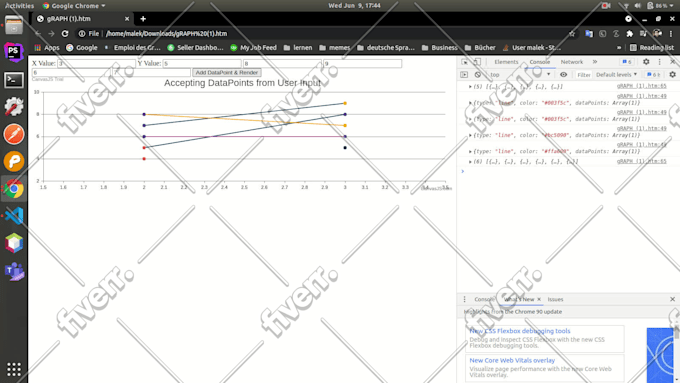Open Show Applications grid in the dock
Viewport: 680px width, 383px height.
(x=14, y=369)
